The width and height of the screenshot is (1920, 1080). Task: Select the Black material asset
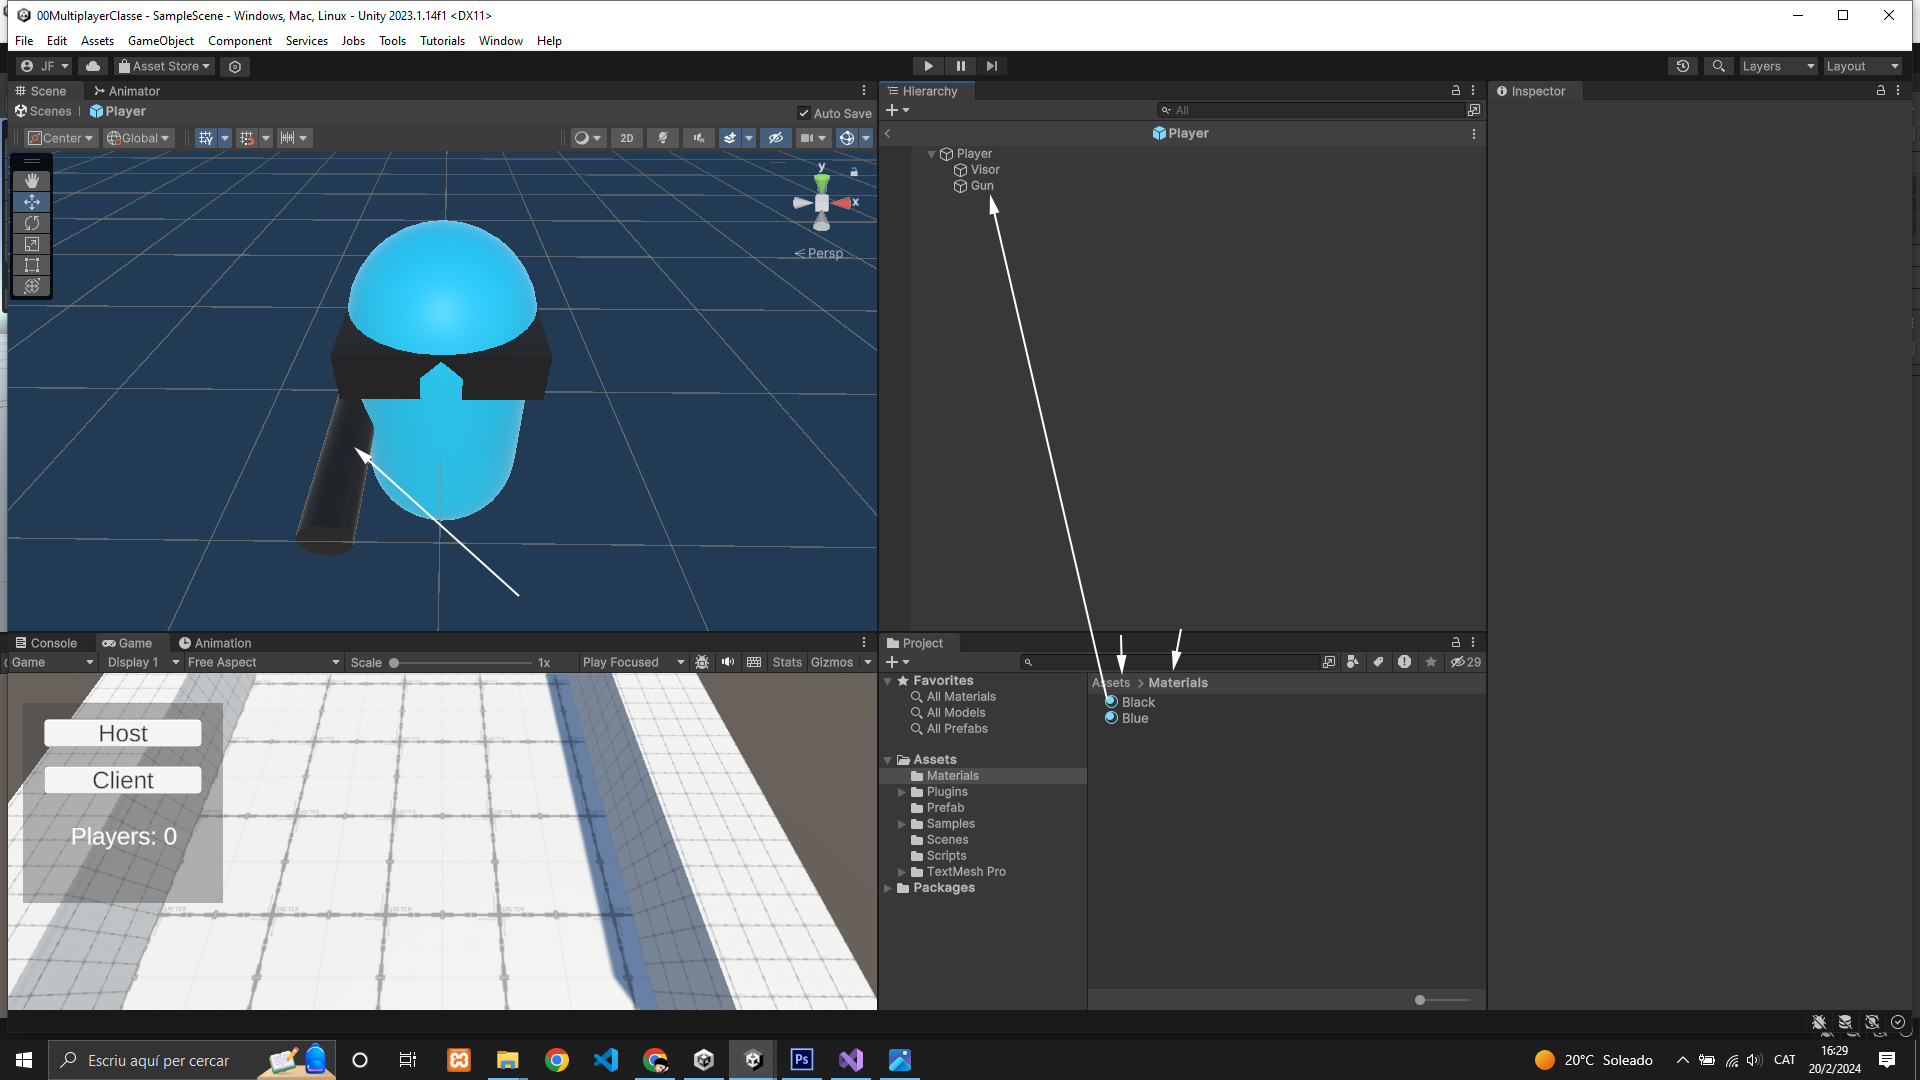pyautogui.click(x=1137, y=702)
